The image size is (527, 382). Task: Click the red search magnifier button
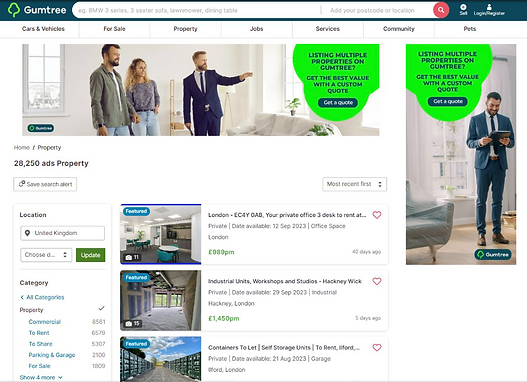[441, 10]
